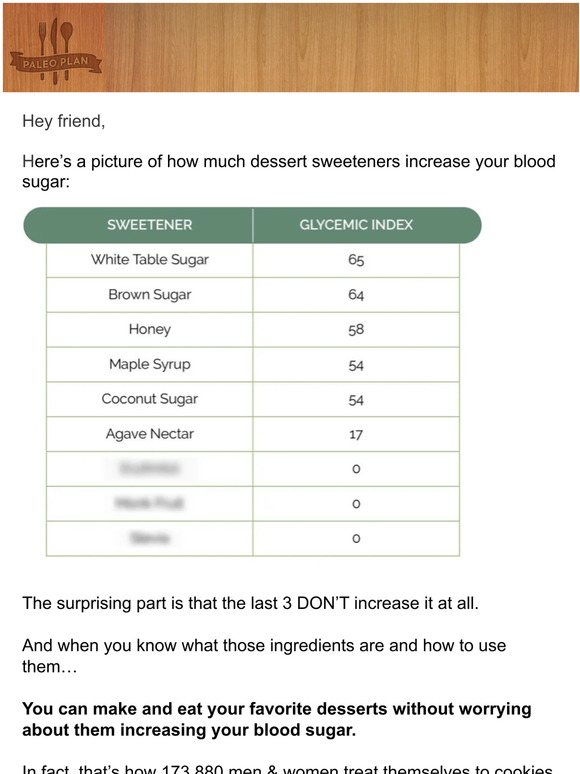Click the 'last 3 DON'T increase' sentence

point(250,603)
